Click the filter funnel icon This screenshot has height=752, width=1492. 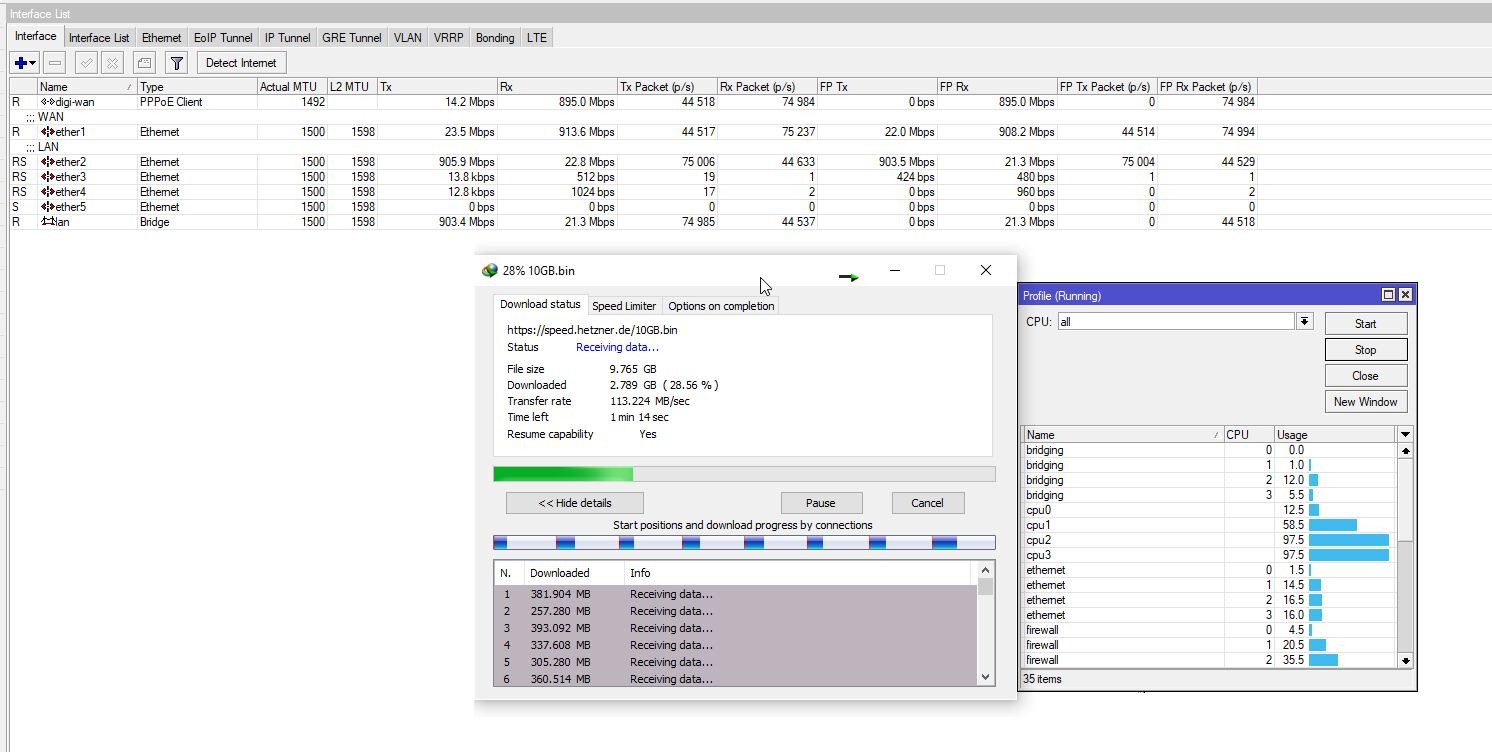click(x=176, y=63)
